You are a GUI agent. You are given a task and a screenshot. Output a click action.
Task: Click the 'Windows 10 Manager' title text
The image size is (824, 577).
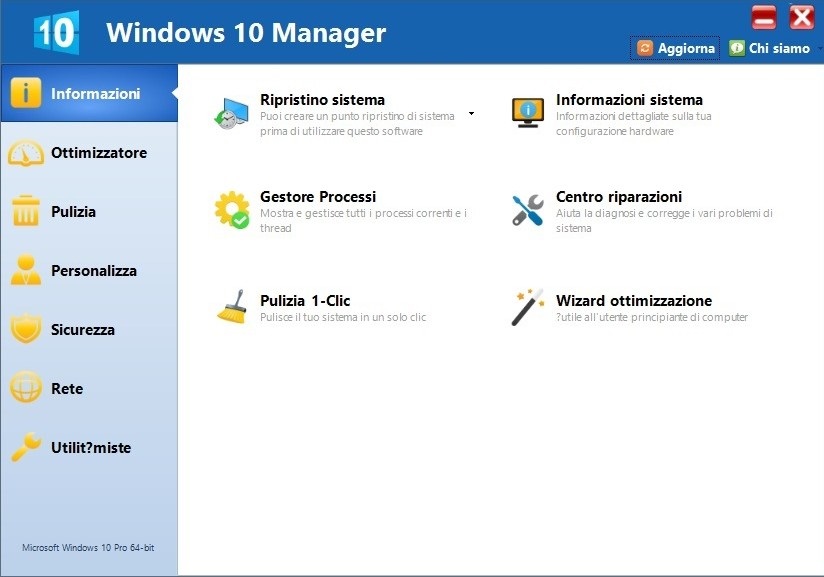pos(246,33)
